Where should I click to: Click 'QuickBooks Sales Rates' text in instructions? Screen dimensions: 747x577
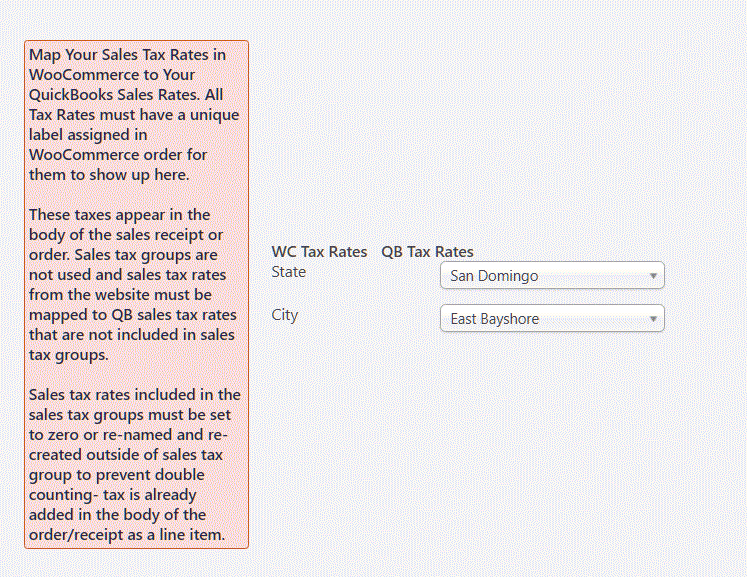(x=114, y=94)
